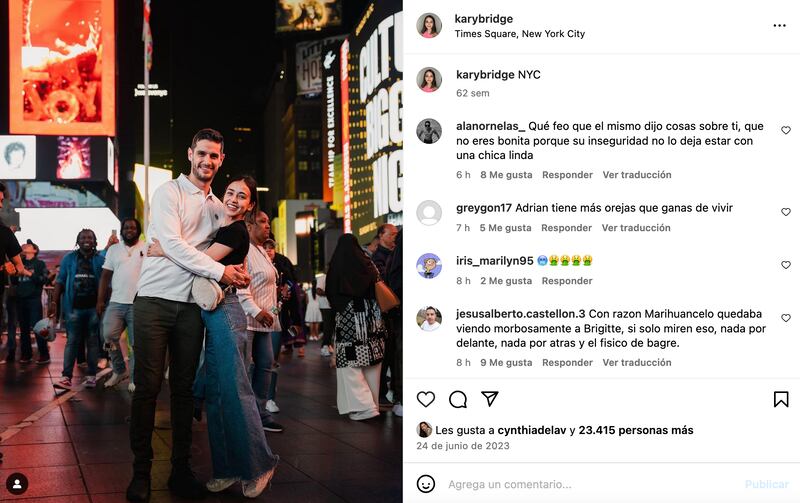Screen dimensions: 800x503
Task: Like the post with heart icon
Action: coord(426,399)
